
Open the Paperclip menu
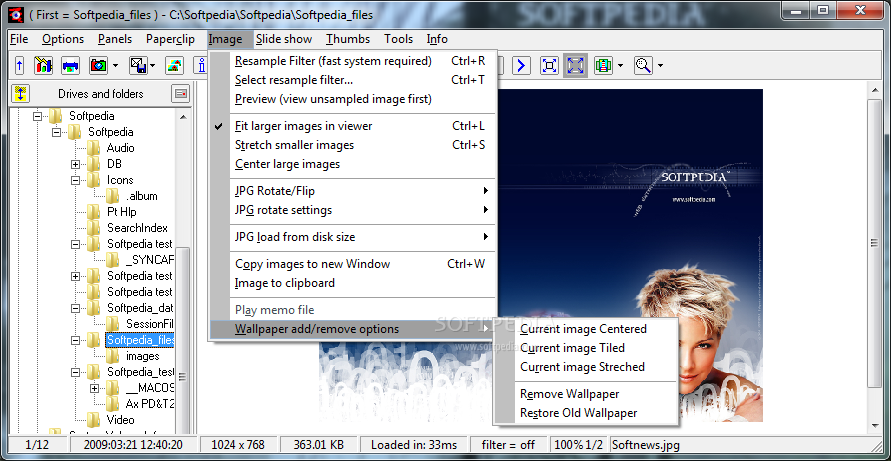pyautogui.click(x=170, y=39)
